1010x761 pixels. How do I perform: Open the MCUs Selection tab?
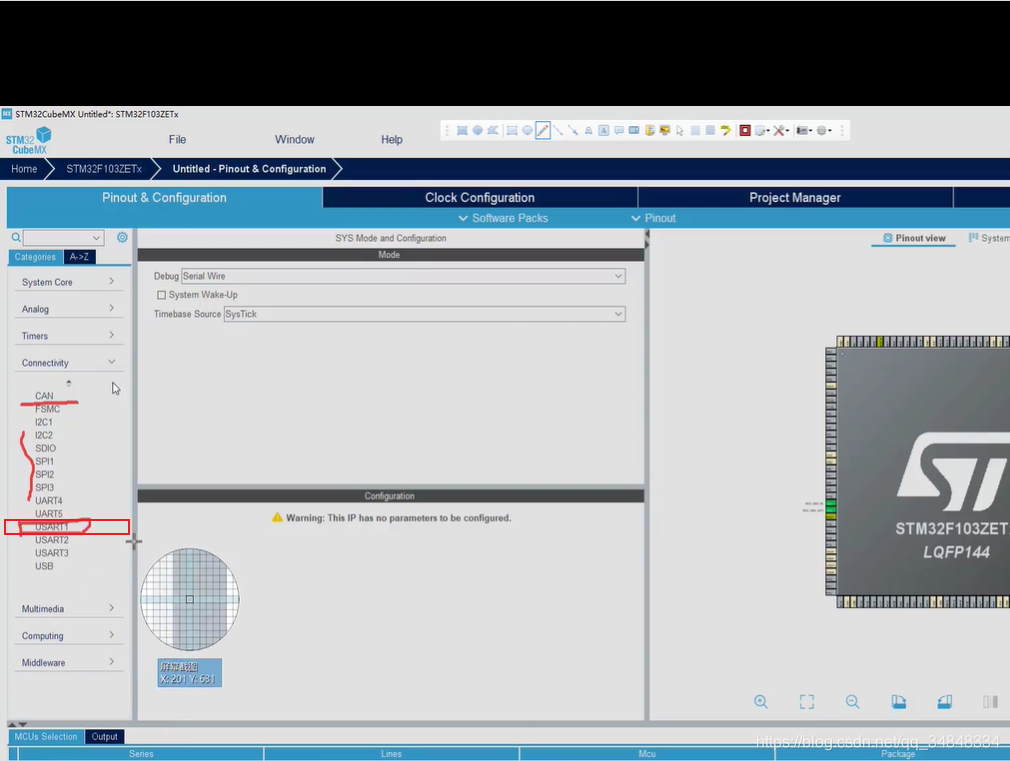point(46,737)
